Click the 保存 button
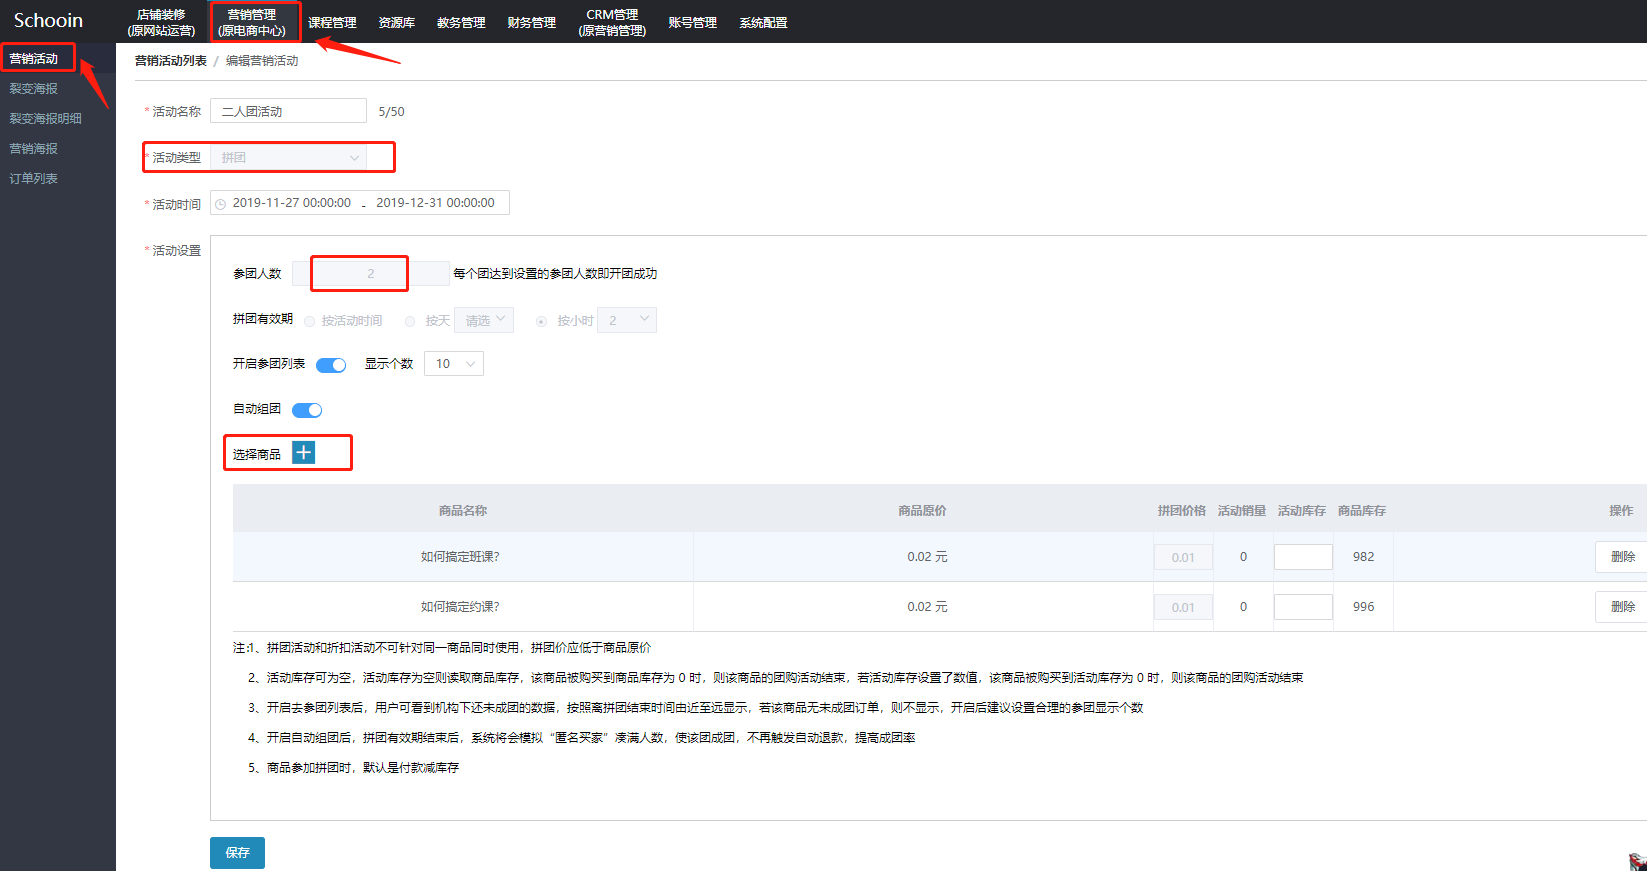The height and width of the screenshot is (871, 1647). tap(237, 853)
